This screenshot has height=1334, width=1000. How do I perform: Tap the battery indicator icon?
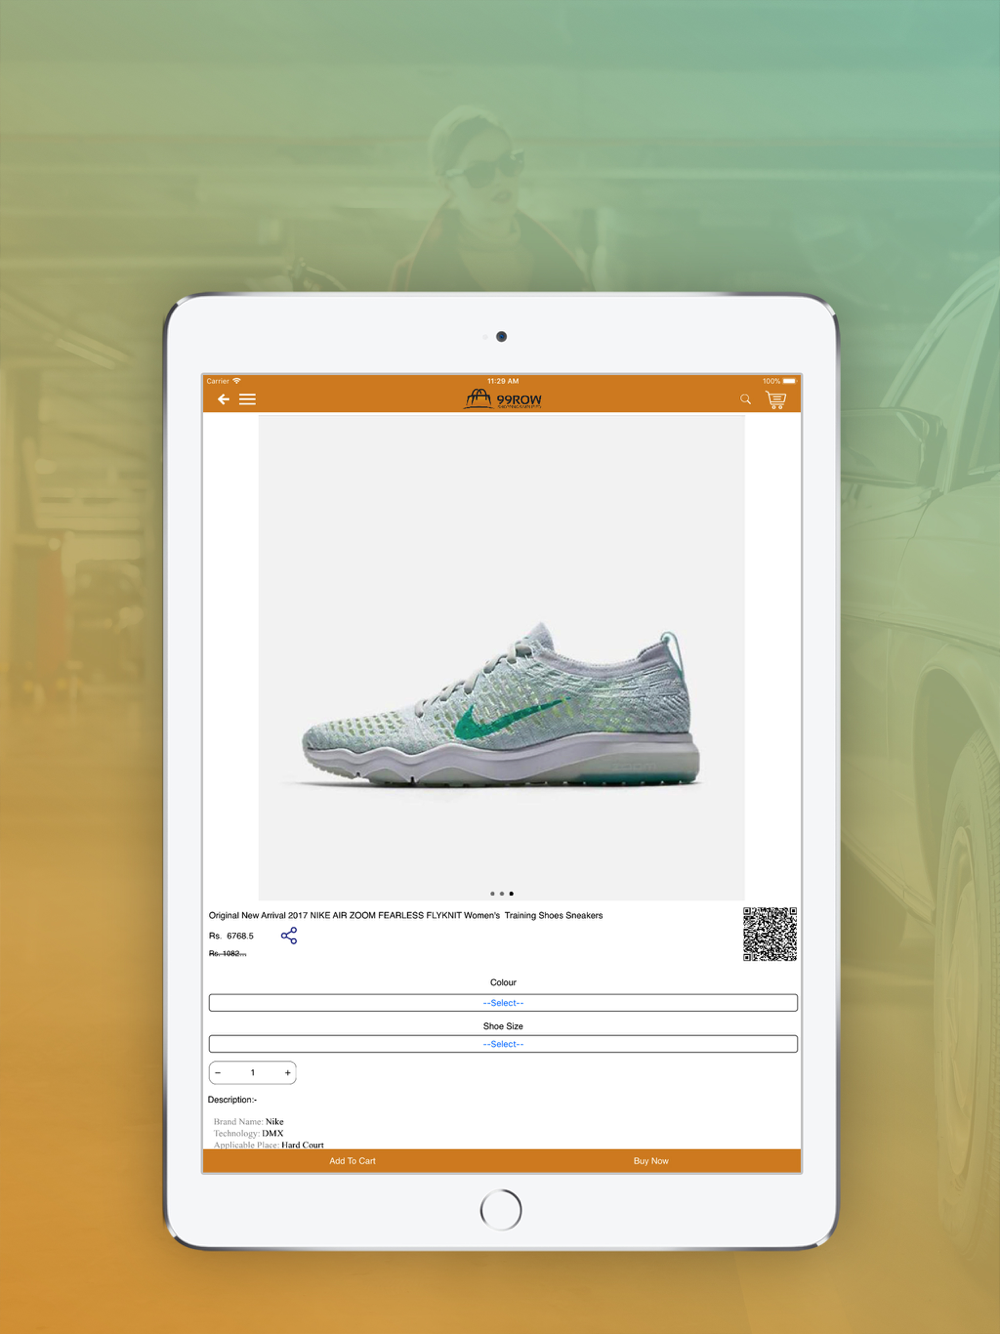coord(789,381)
